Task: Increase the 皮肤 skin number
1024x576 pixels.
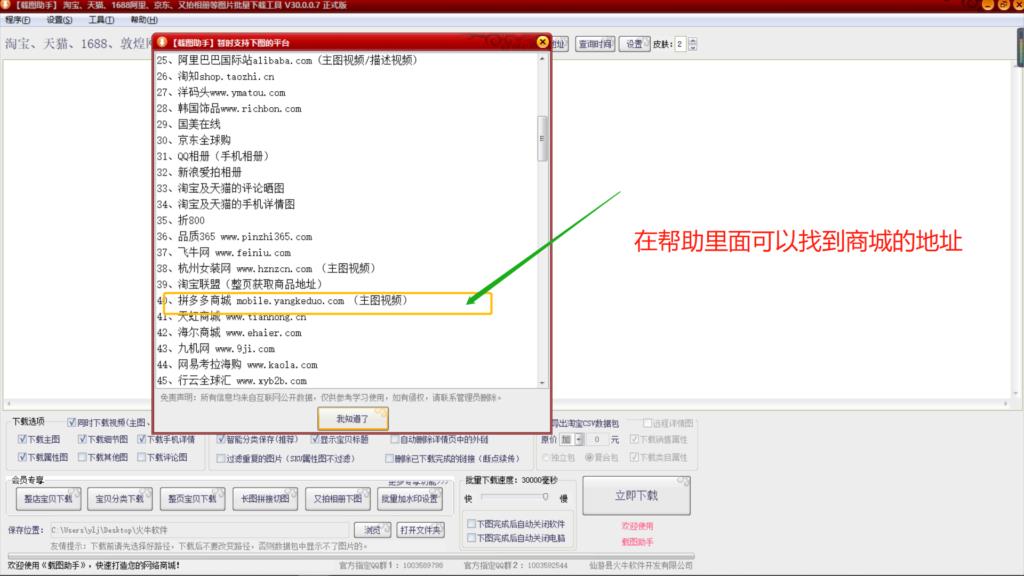Action: pos(692,40)
